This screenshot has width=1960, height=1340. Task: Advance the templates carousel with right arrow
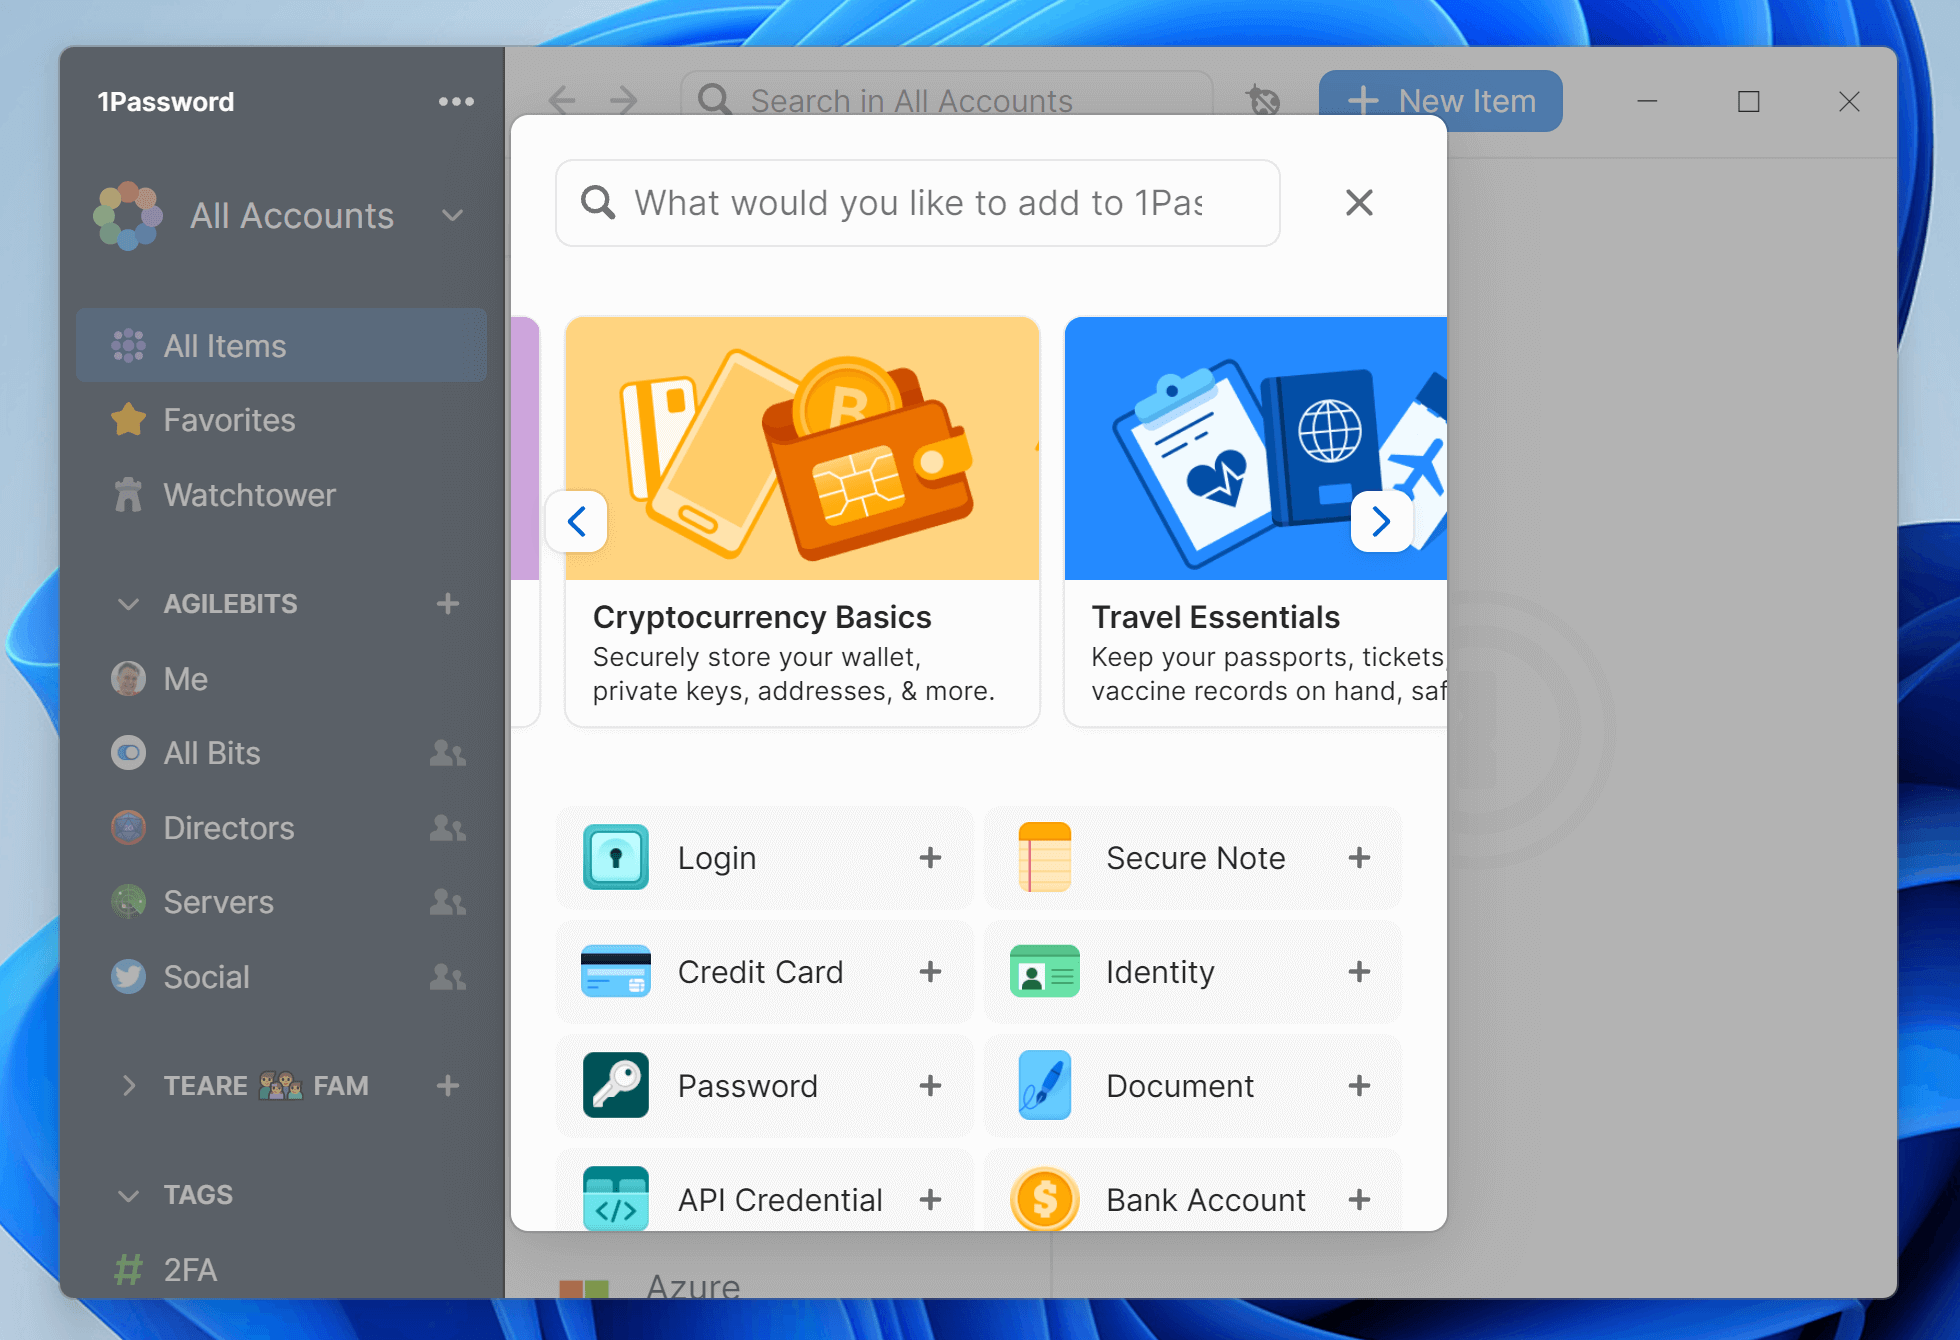[x=1381, y=521]
